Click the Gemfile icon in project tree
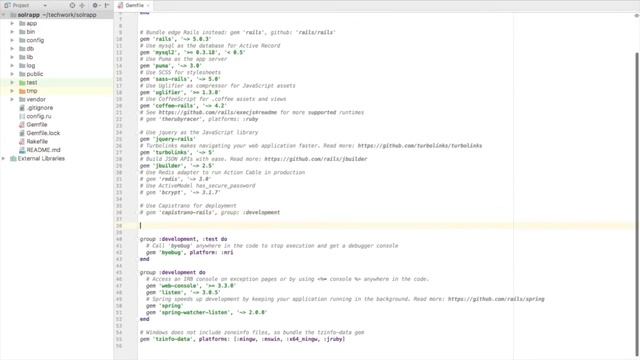Image resolution: width=640 pixels, height=360 pixels. [22, 124]
